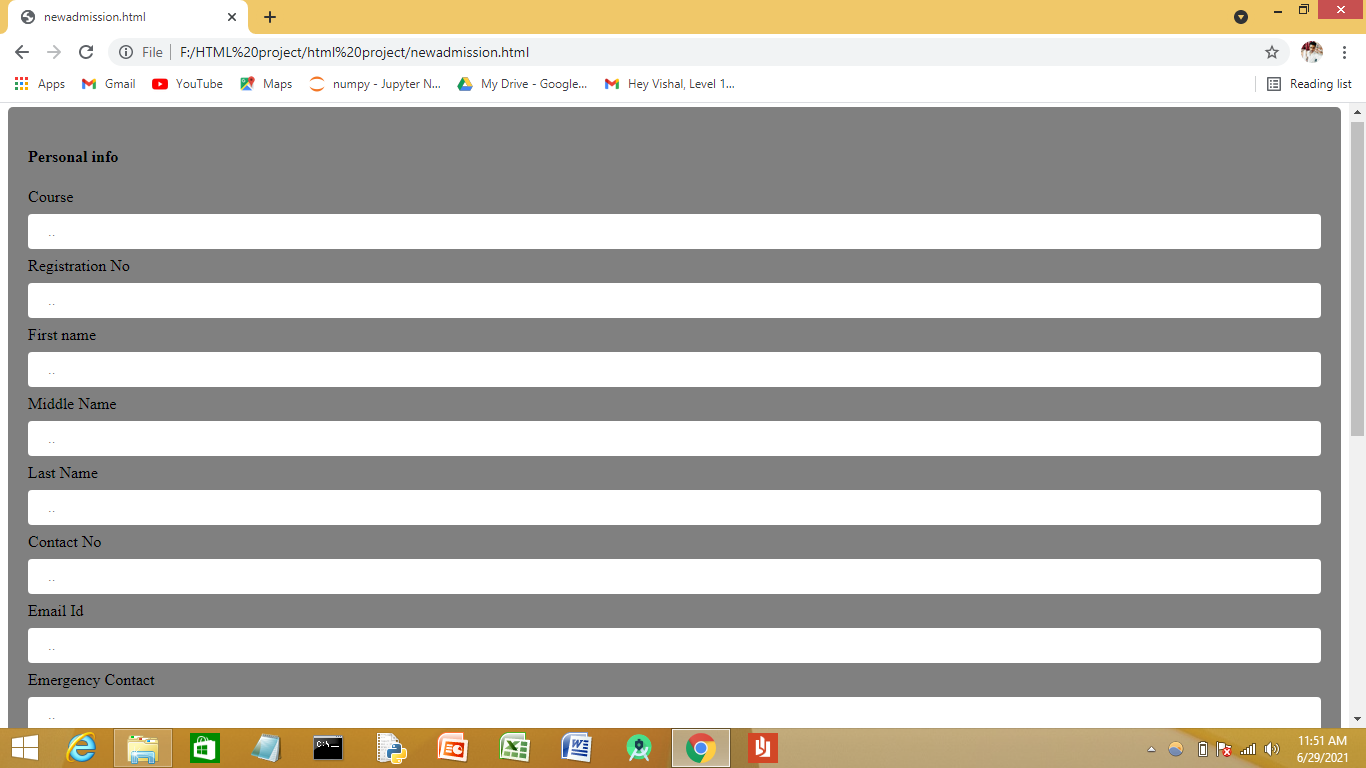Open the Gmail bookmark
This screenshot has width=1366, height=768.
click(107, 84)
